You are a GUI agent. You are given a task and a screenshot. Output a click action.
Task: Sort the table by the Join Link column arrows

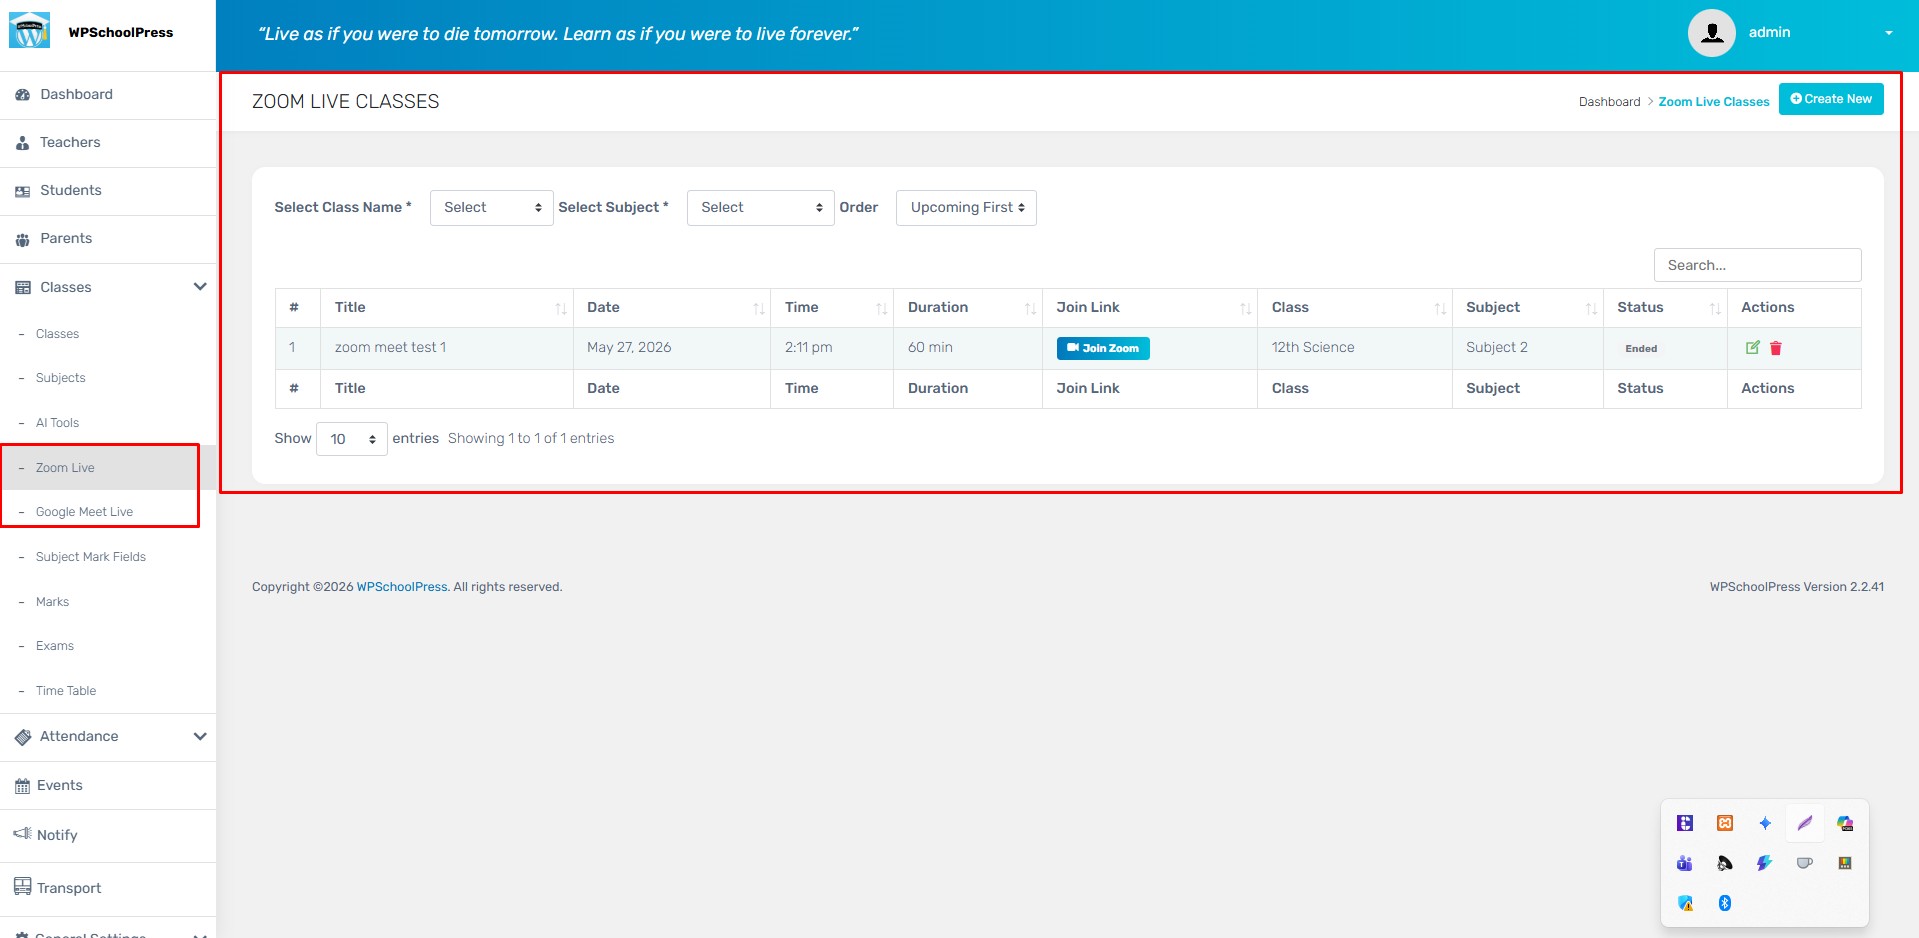1246,309
